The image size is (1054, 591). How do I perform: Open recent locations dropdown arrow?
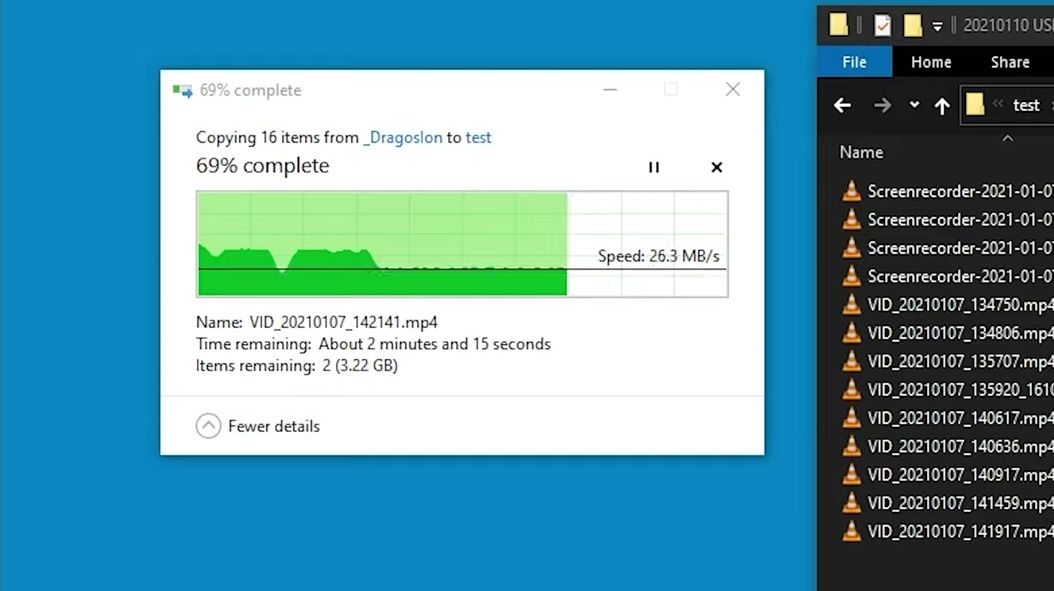coord(914,105)
